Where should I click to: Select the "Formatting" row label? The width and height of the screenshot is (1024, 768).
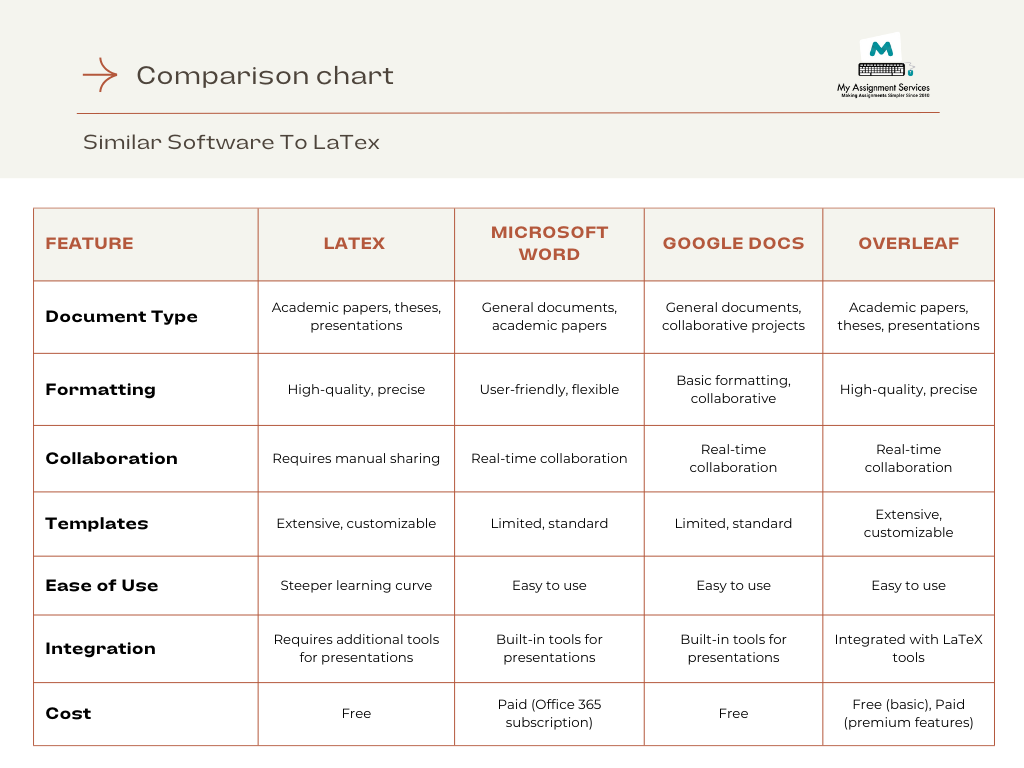click(x=101, y=390)
